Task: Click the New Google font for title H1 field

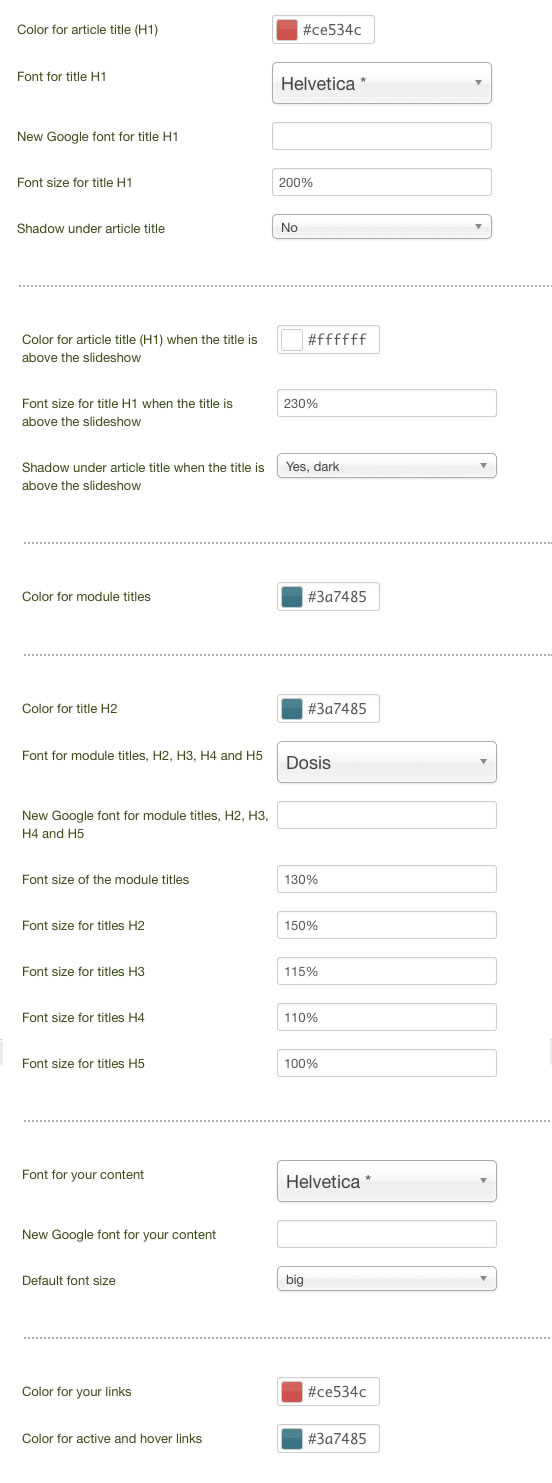Action: [382, 136]
